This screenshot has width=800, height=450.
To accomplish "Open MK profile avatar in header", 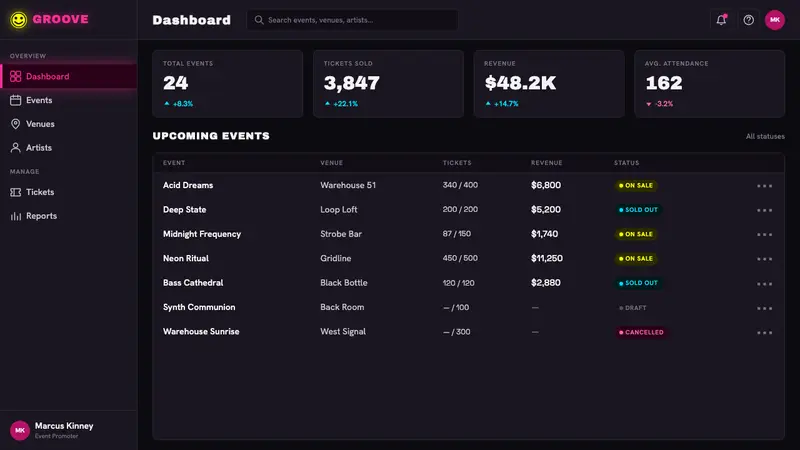I will click(774, 20).
